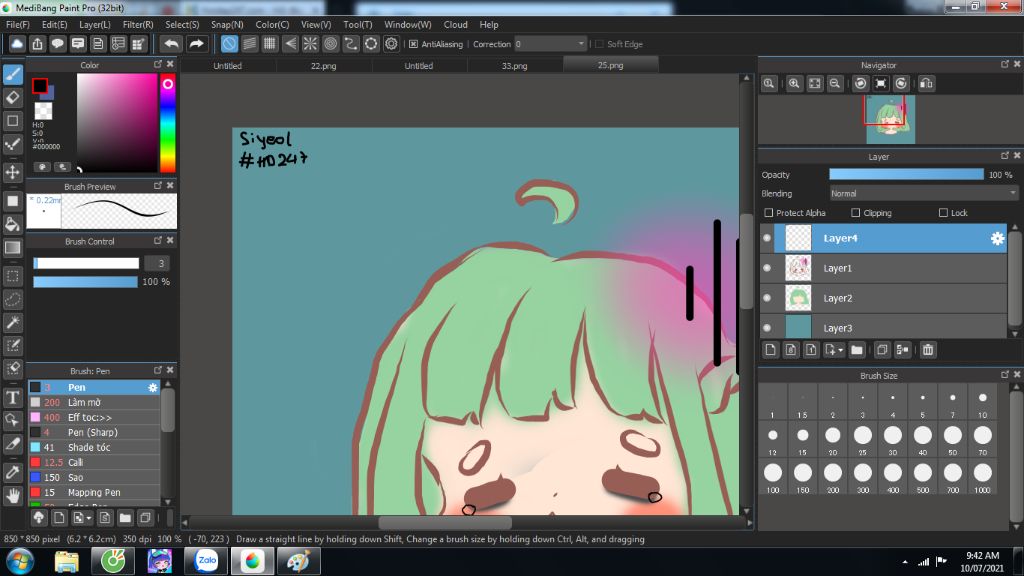The width and height of the screenshot is (1024, 576).
Task: Open the Layer menu
Action: tap(95, 24)
